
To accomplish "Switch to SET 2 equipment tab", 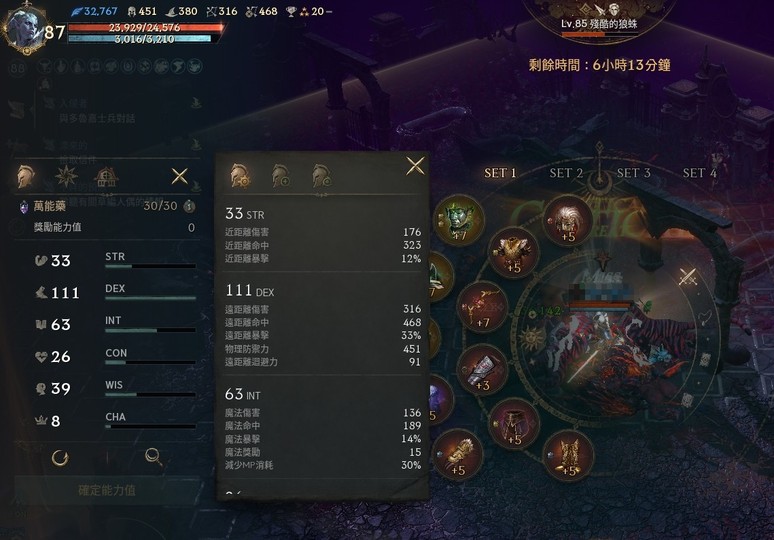I will point(566,173).
